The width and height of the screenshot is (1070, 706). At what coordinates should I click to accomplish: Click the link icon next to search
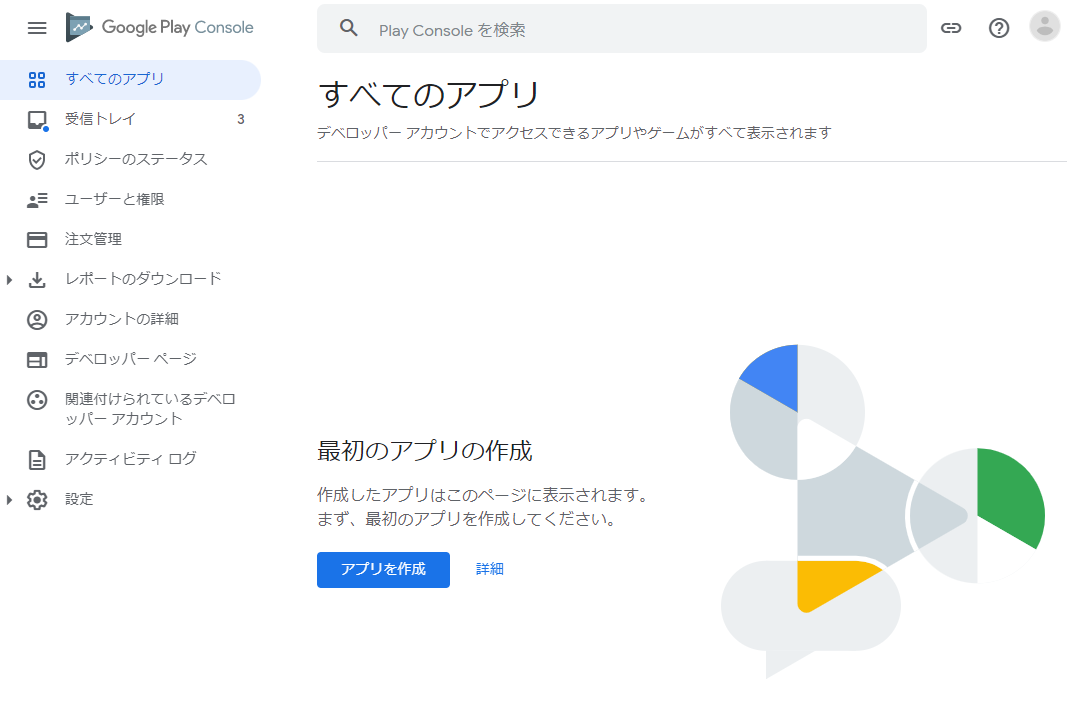pos(951,28)
